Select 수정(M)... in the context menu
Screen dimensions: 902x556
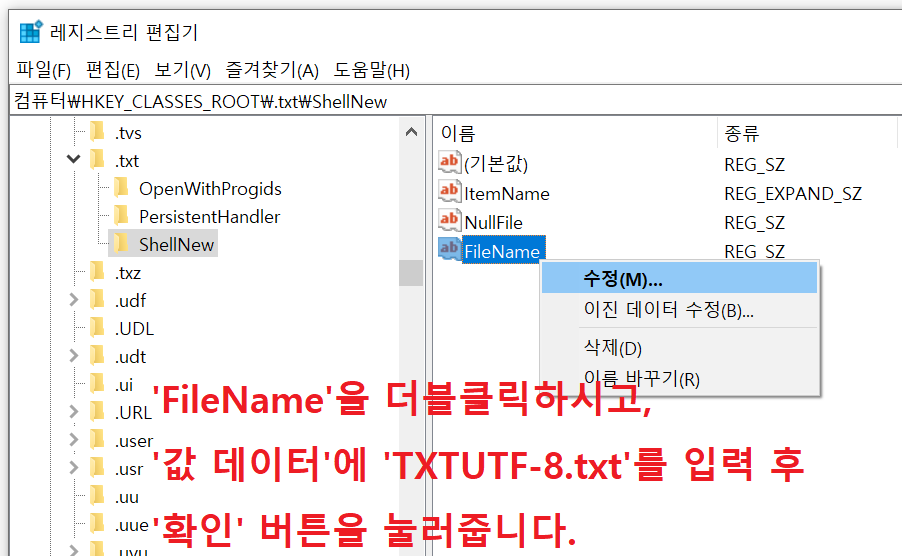tap(679, 279)
